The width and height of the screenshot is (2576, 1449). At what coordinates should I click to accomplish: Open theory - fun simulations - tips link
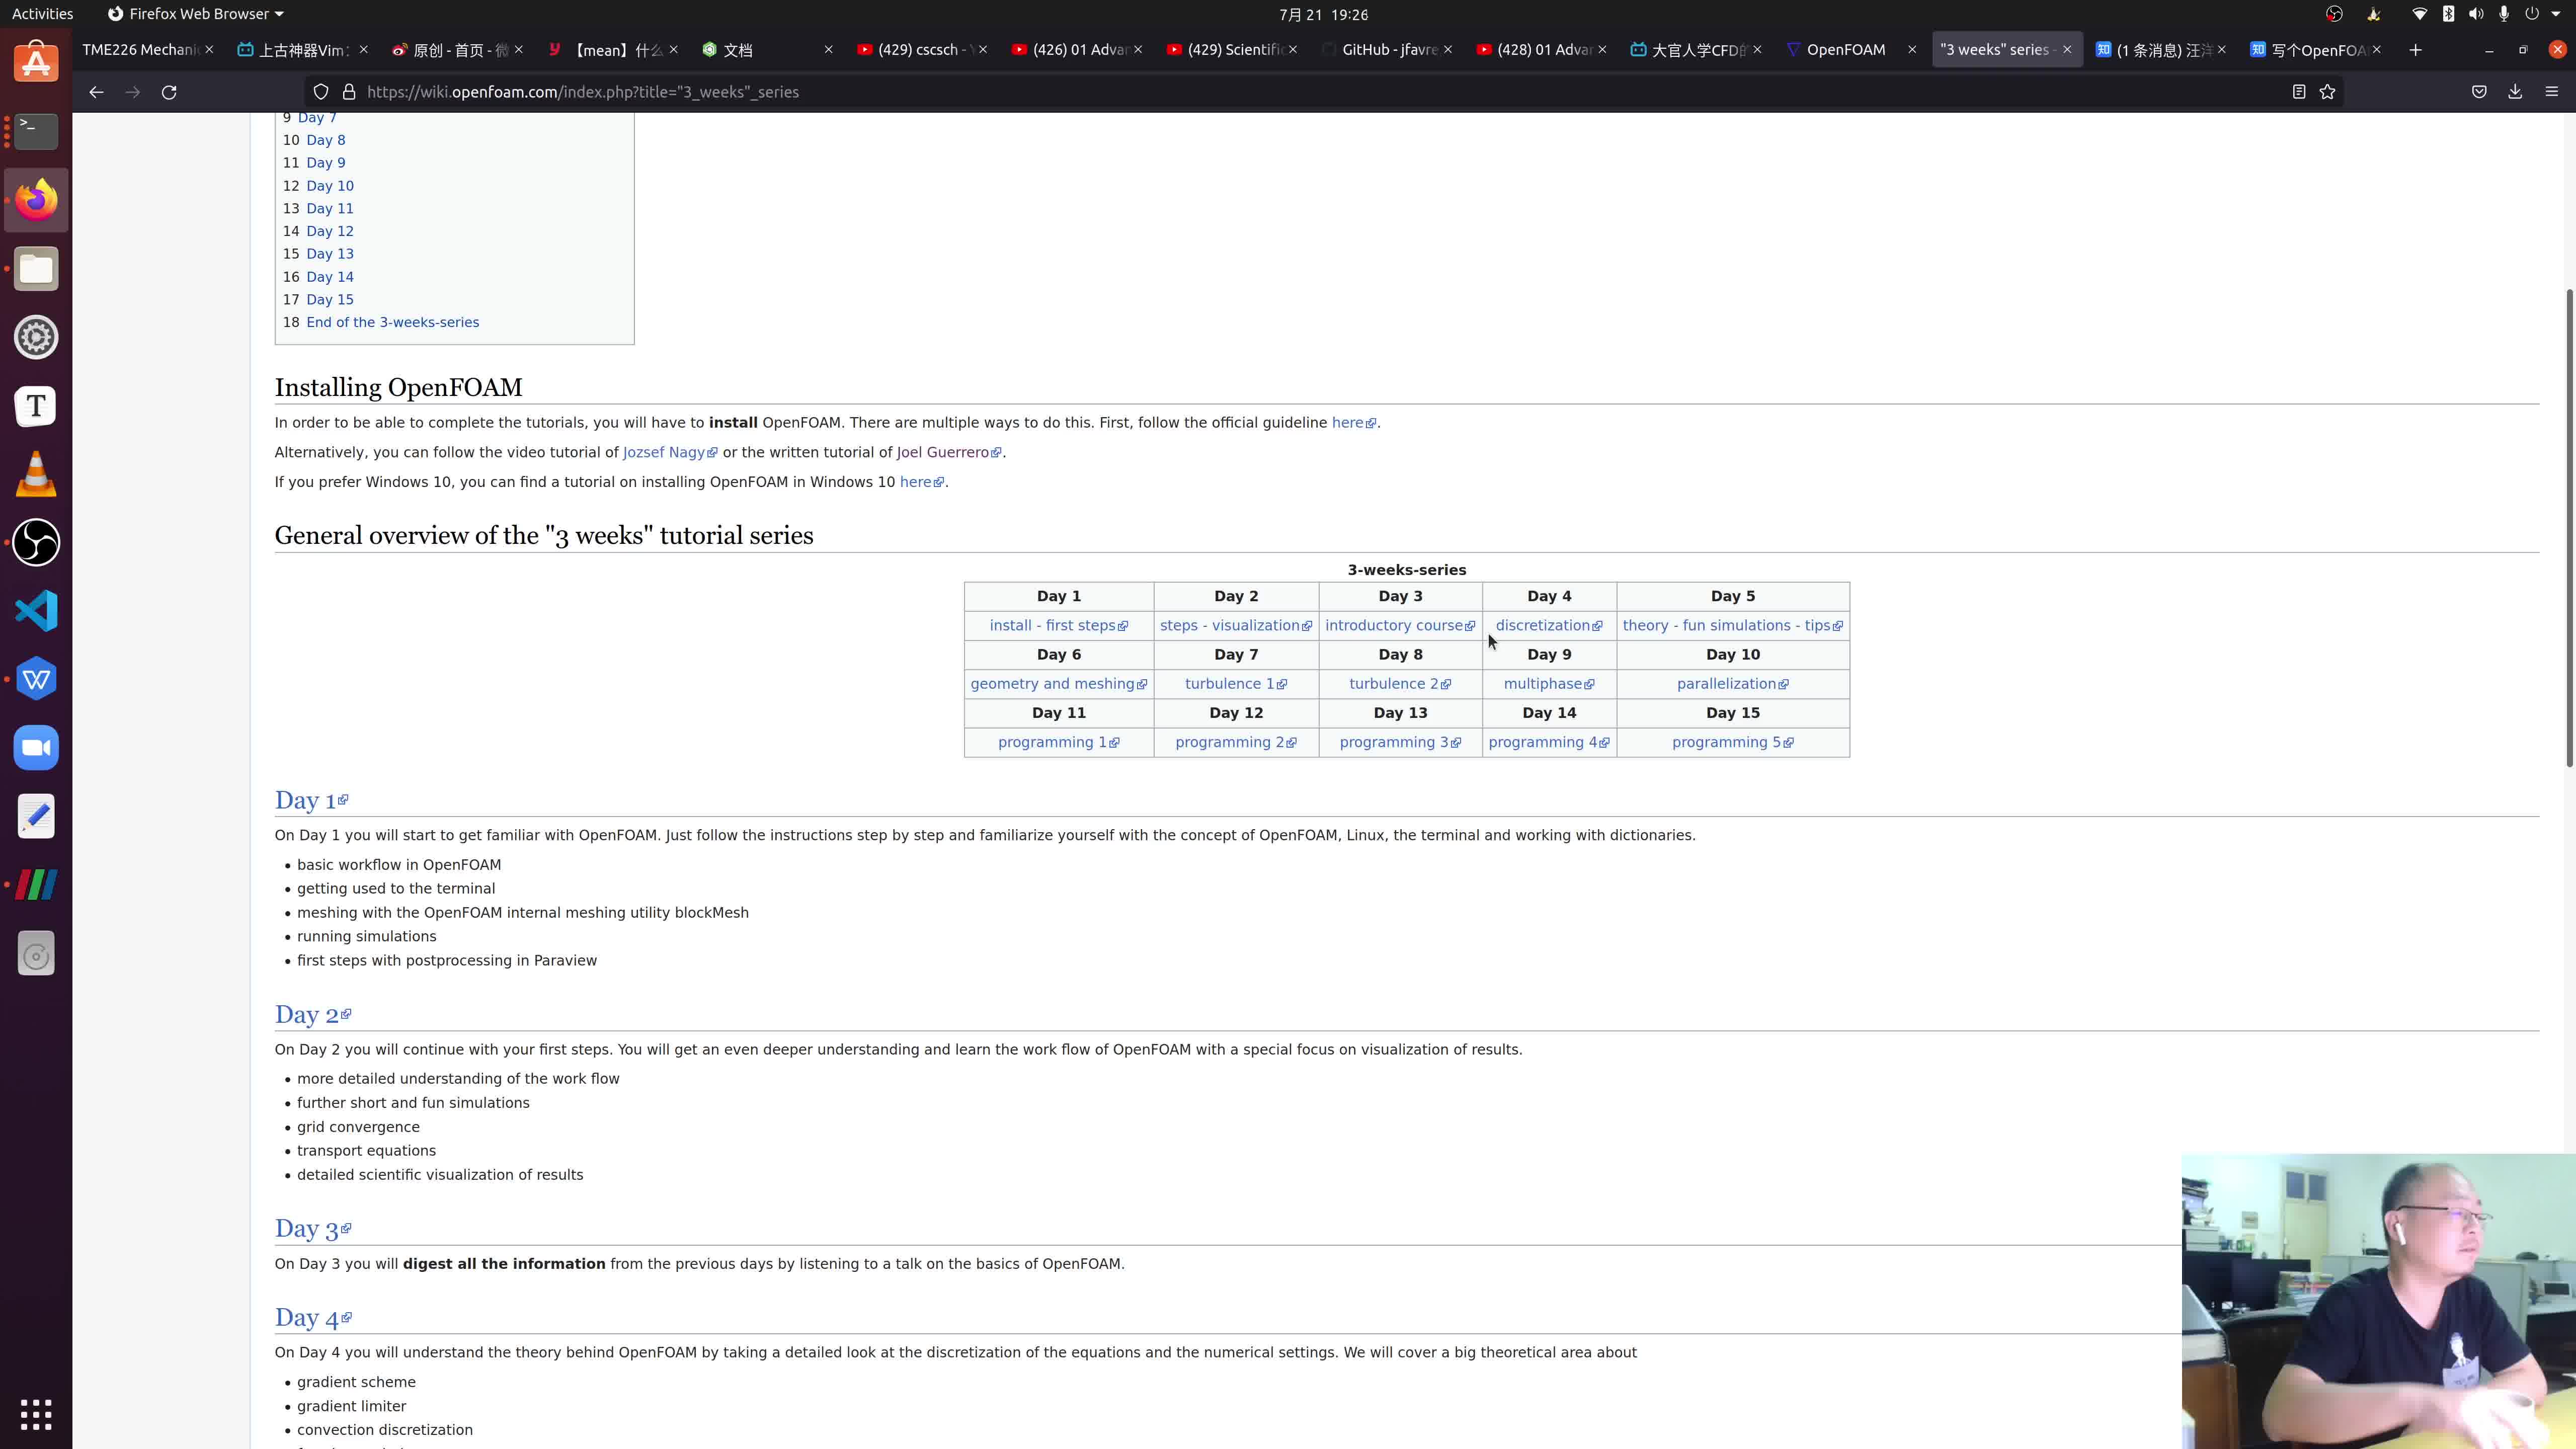pos(1732,626)
